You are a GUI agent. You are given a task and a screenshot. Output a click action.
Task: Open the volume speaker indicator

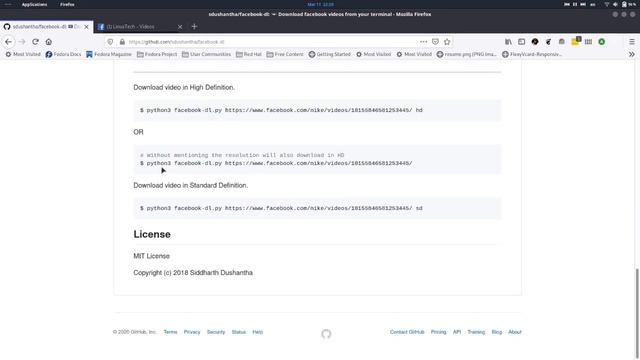615,4
